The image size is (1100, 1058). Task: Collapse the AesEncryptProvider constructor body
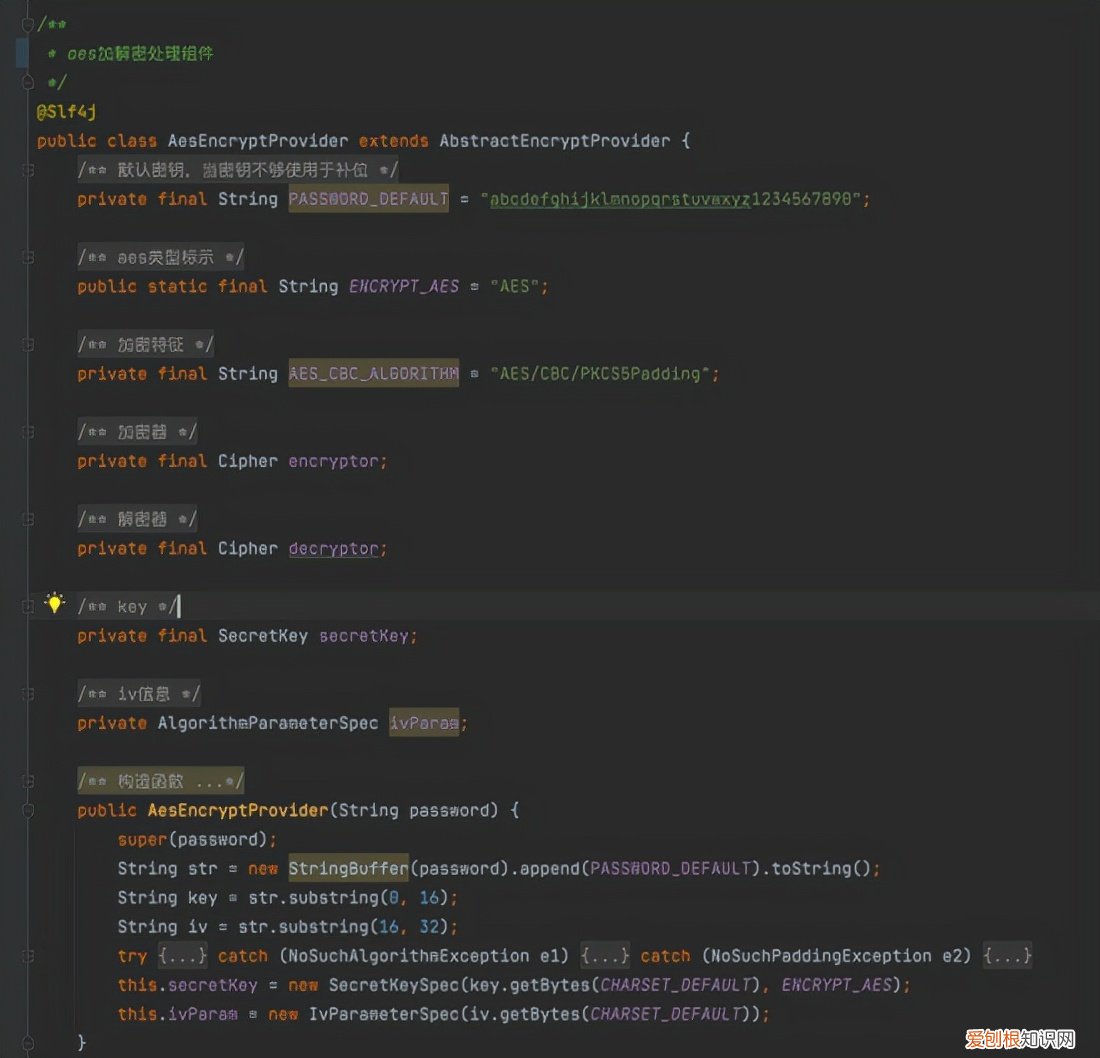29,810
